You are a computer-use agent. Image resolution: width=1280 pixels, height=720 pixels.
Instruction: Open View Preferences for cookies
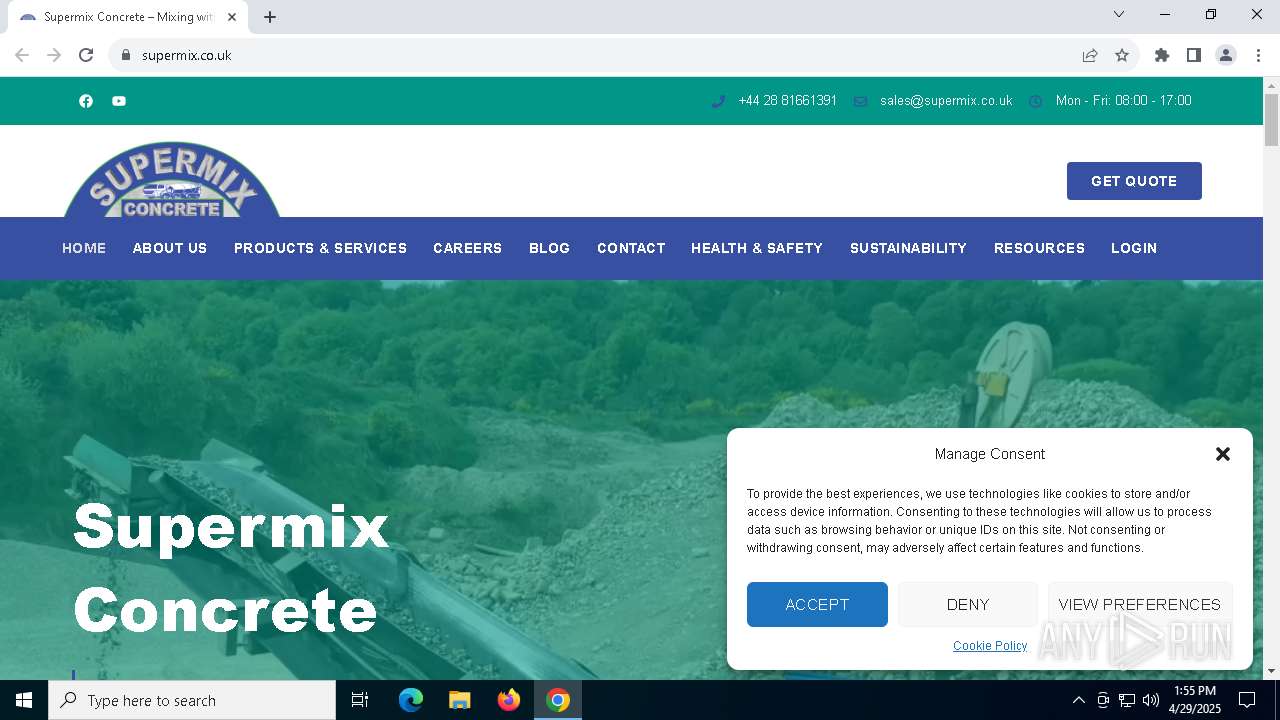tap(1140, 604)
